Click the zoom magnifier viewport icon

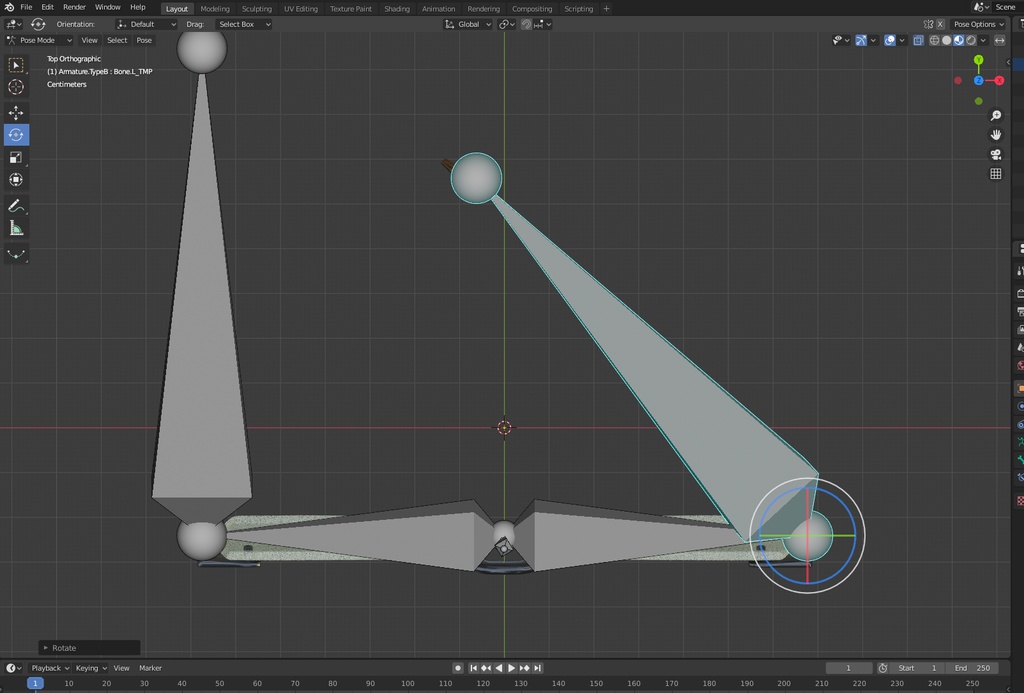click(x=995, y=115)
